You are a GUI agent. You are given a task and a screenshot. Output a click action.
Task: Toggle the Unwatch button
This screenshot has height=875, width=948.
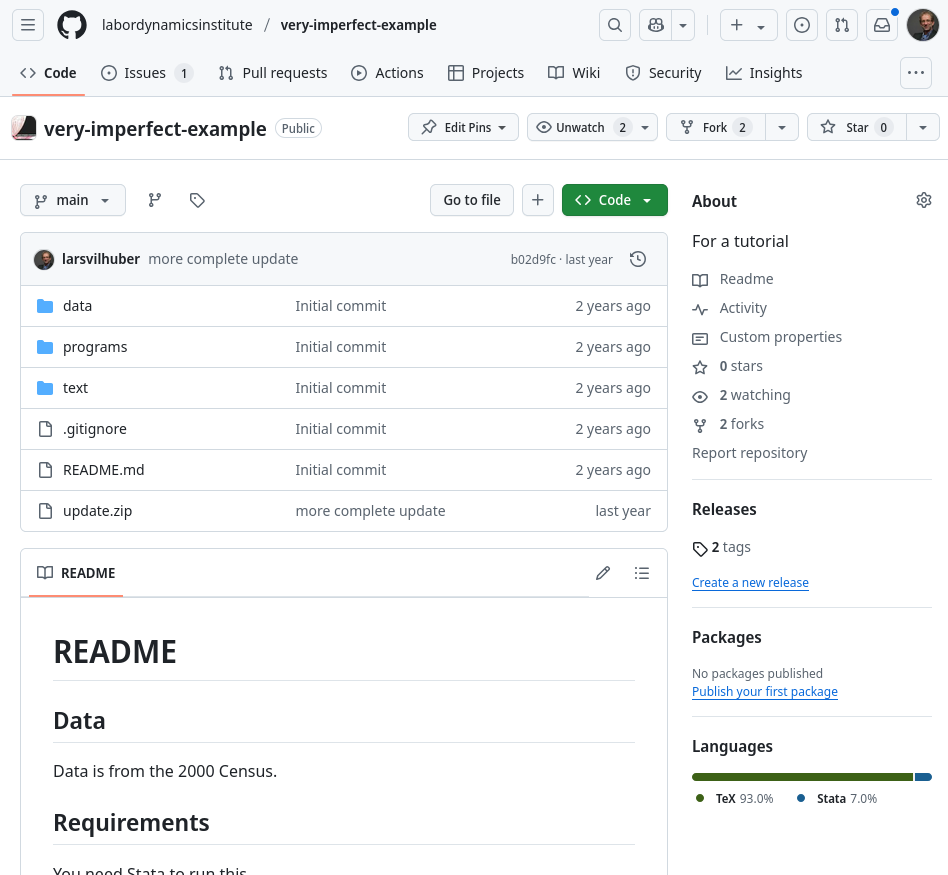coord(580,127)
